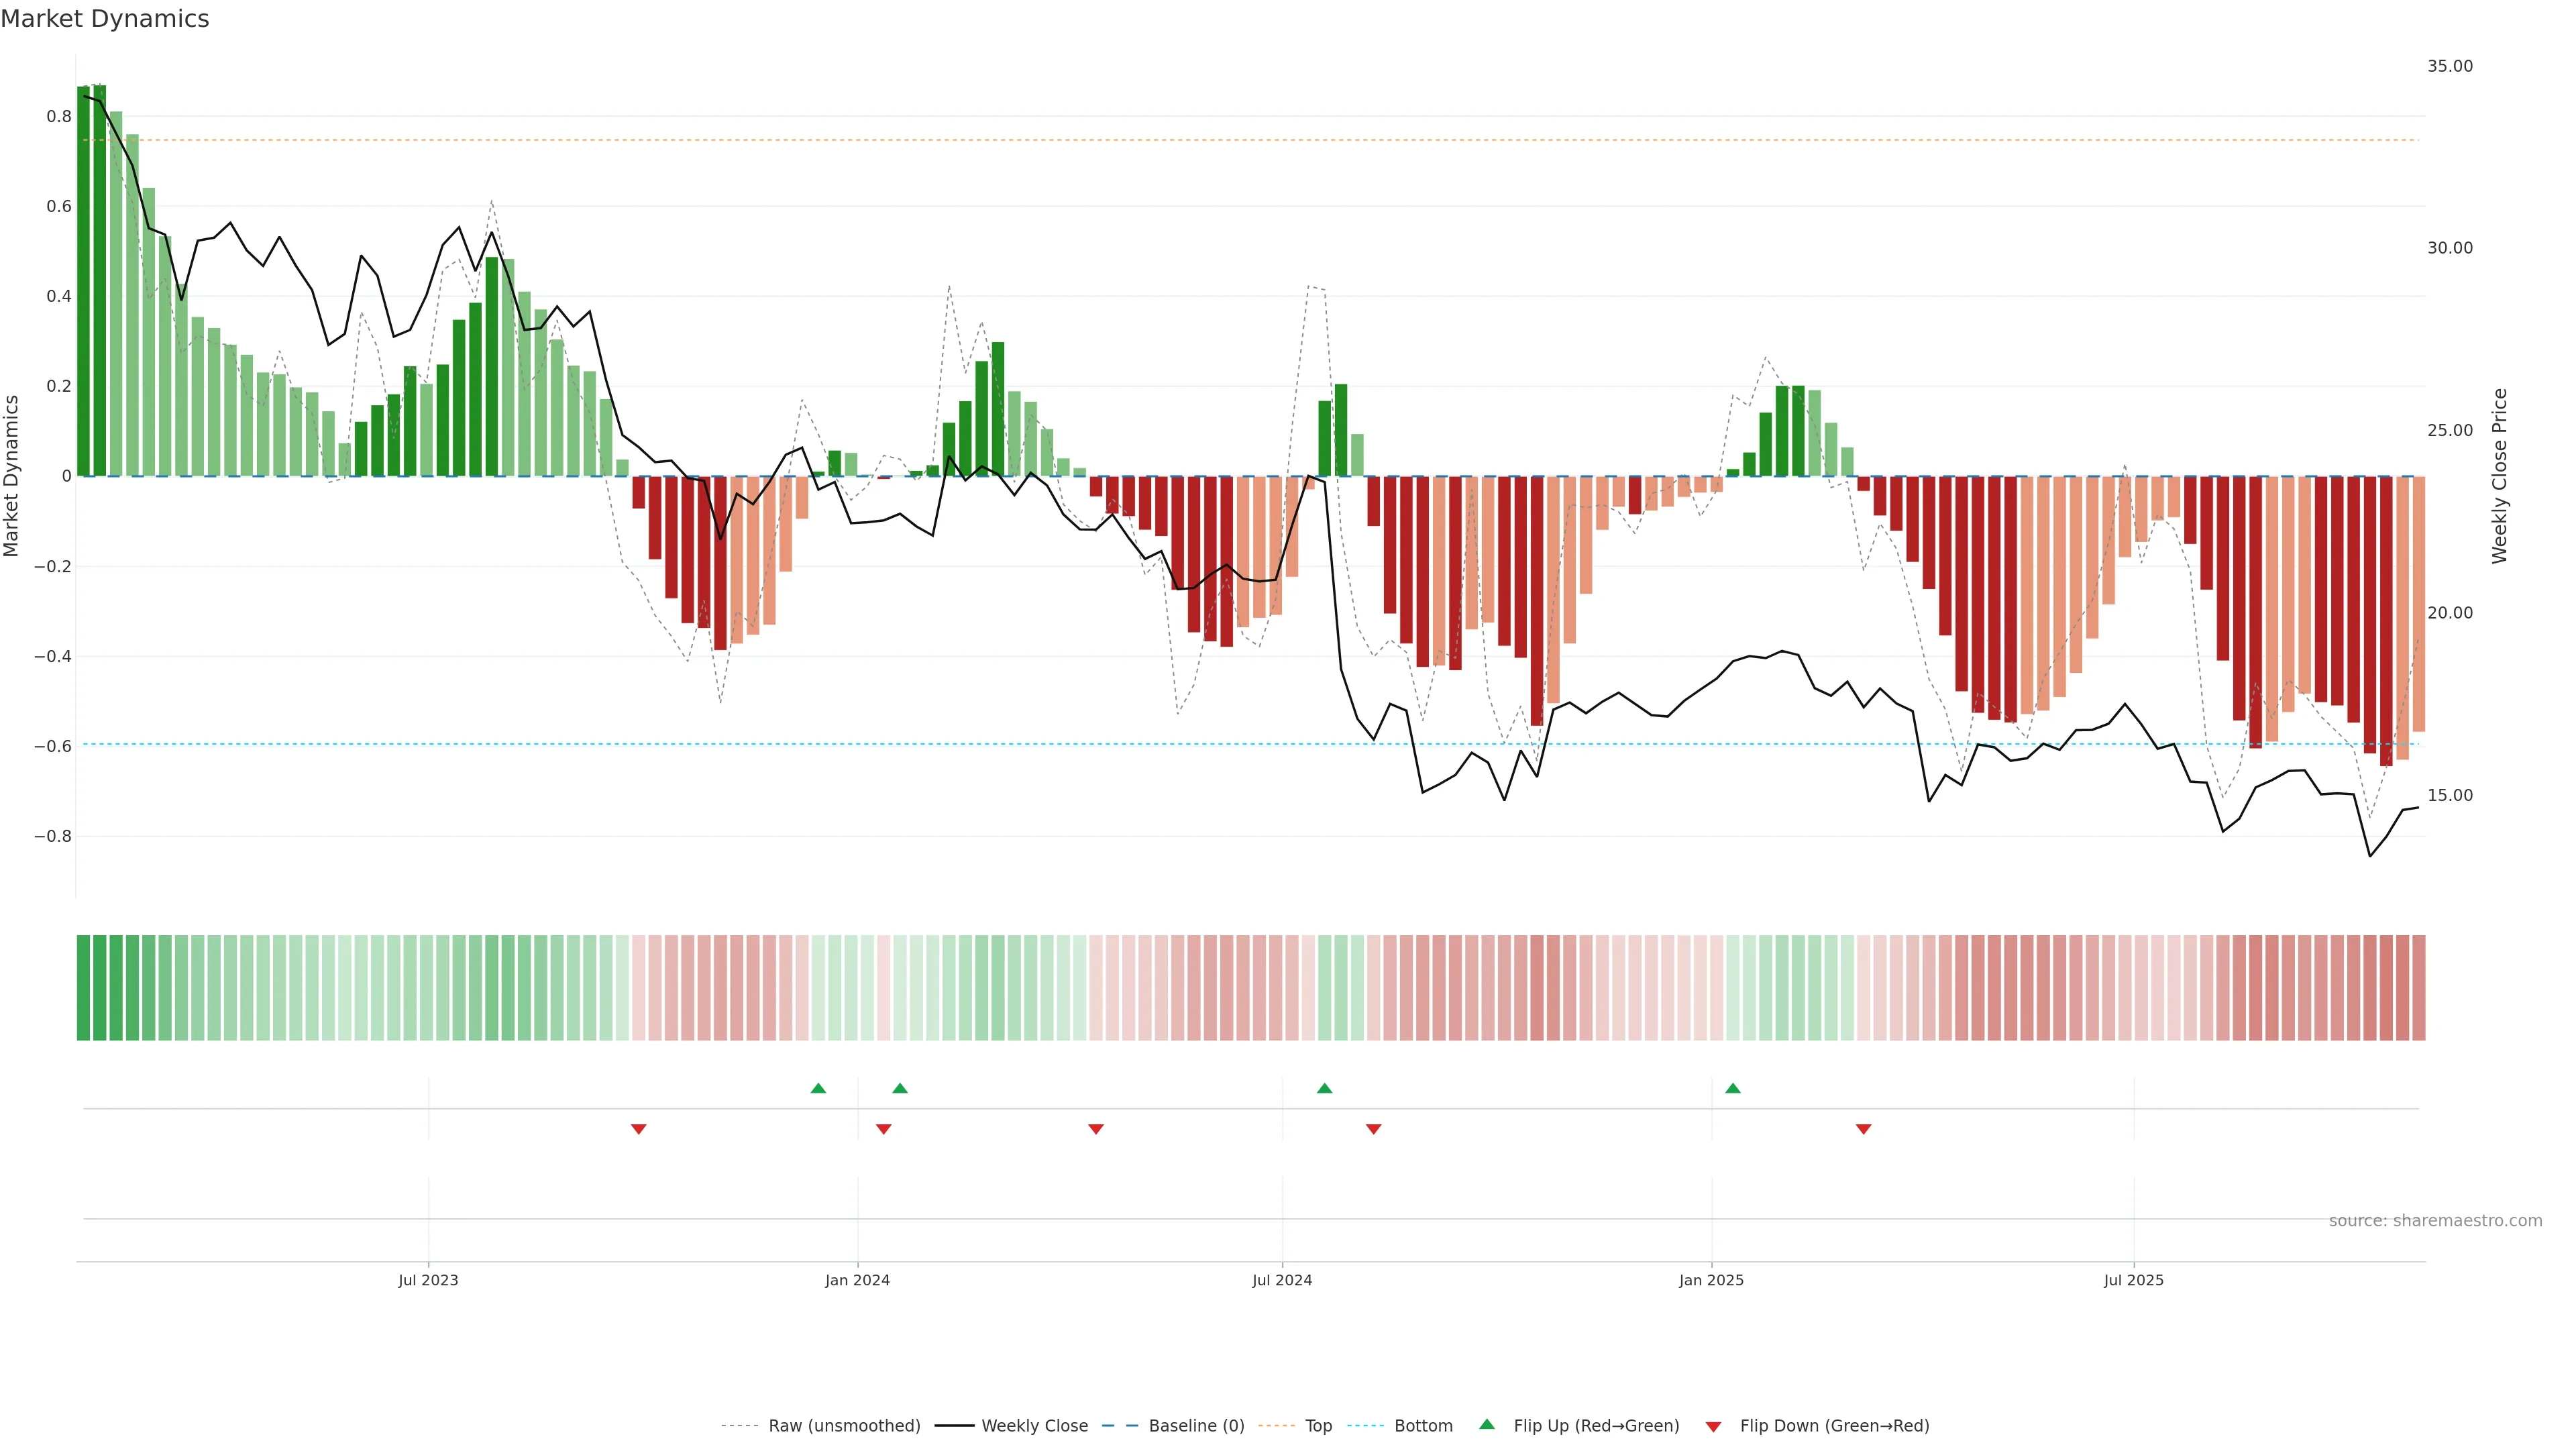Click the earliest green flip-up triangle marker
The width and height of the screenshot is (2576, 1449).
[818, 1088]
